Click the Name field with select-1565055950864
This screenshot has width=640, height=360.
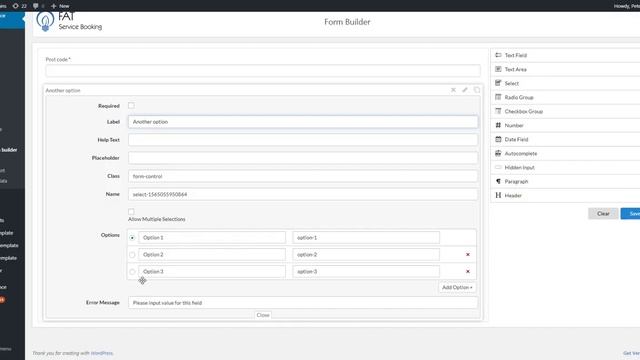tap(303, 194)
